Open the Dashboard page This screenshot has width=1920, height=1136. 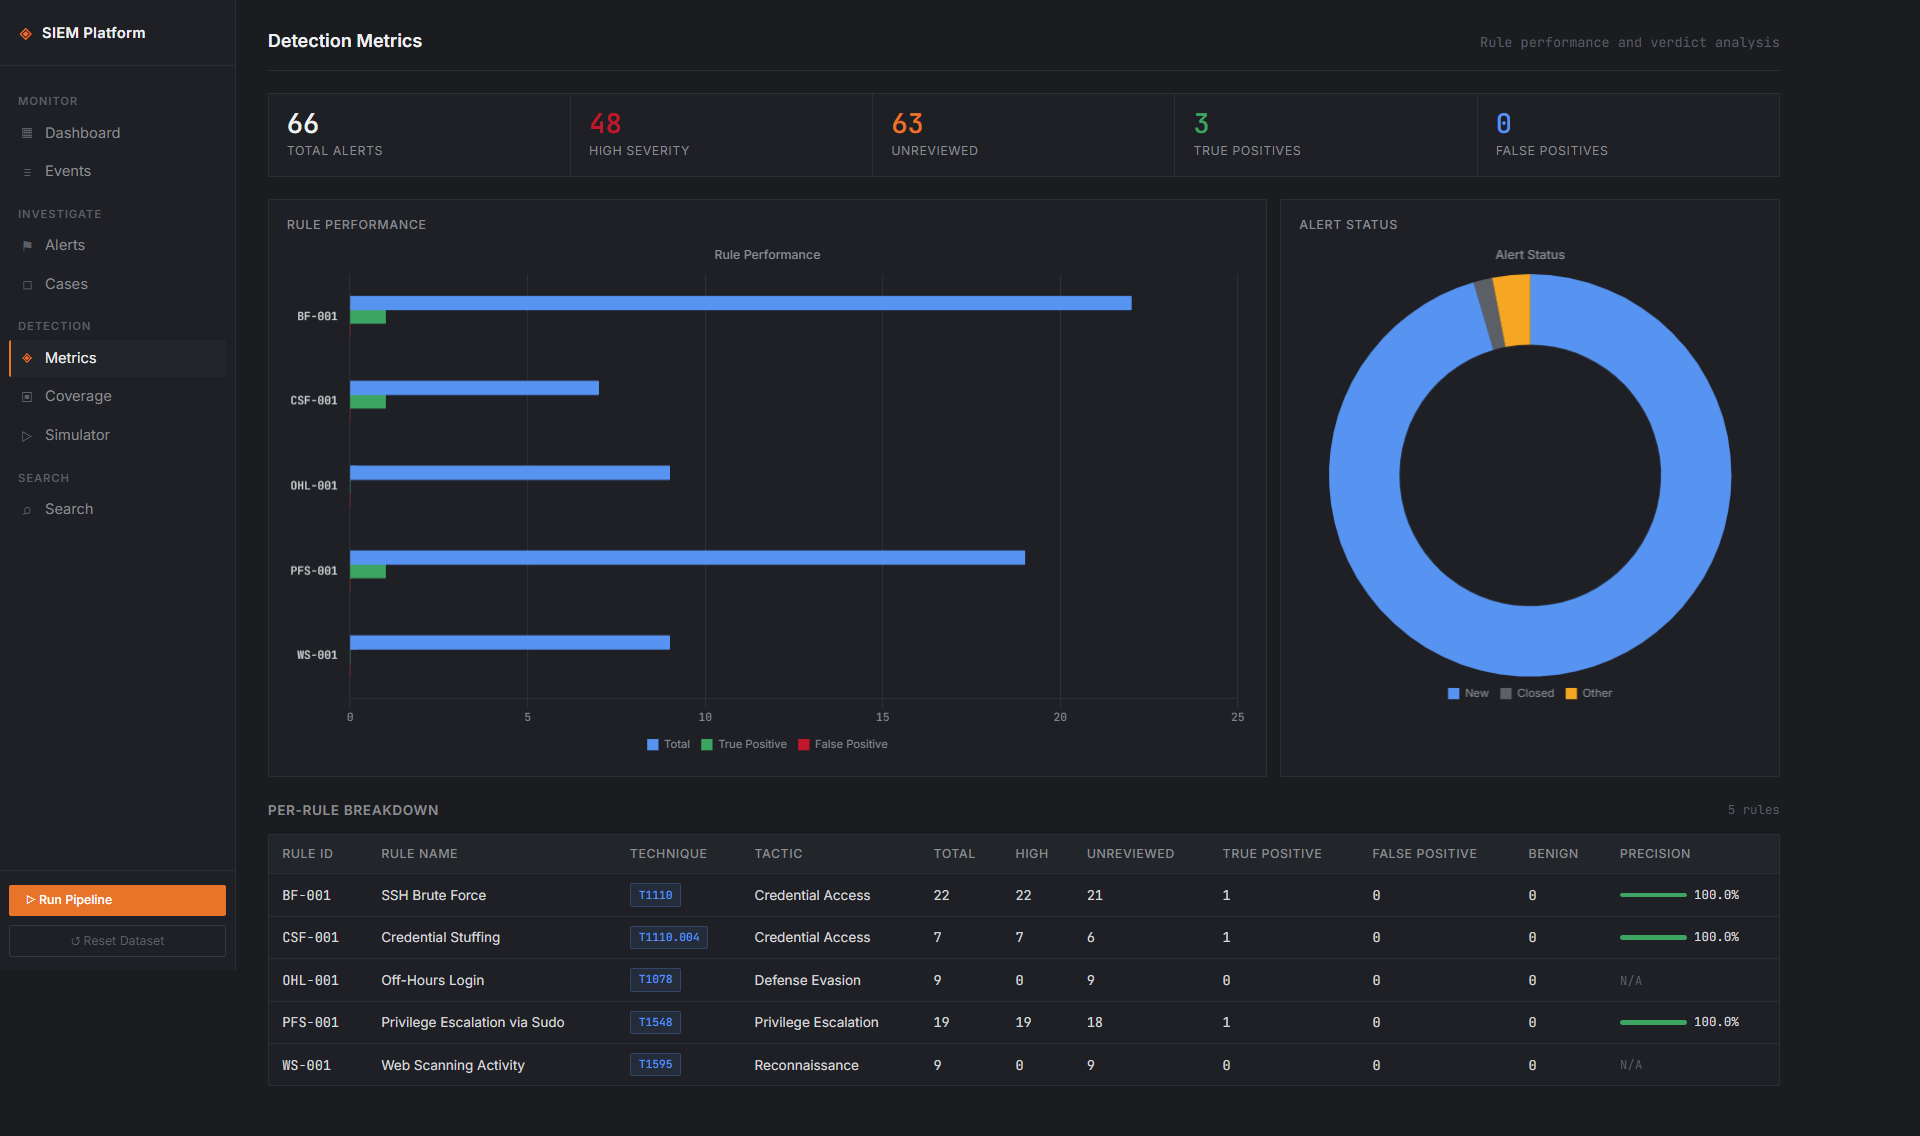pyautogui.click(x=117, y=133)
